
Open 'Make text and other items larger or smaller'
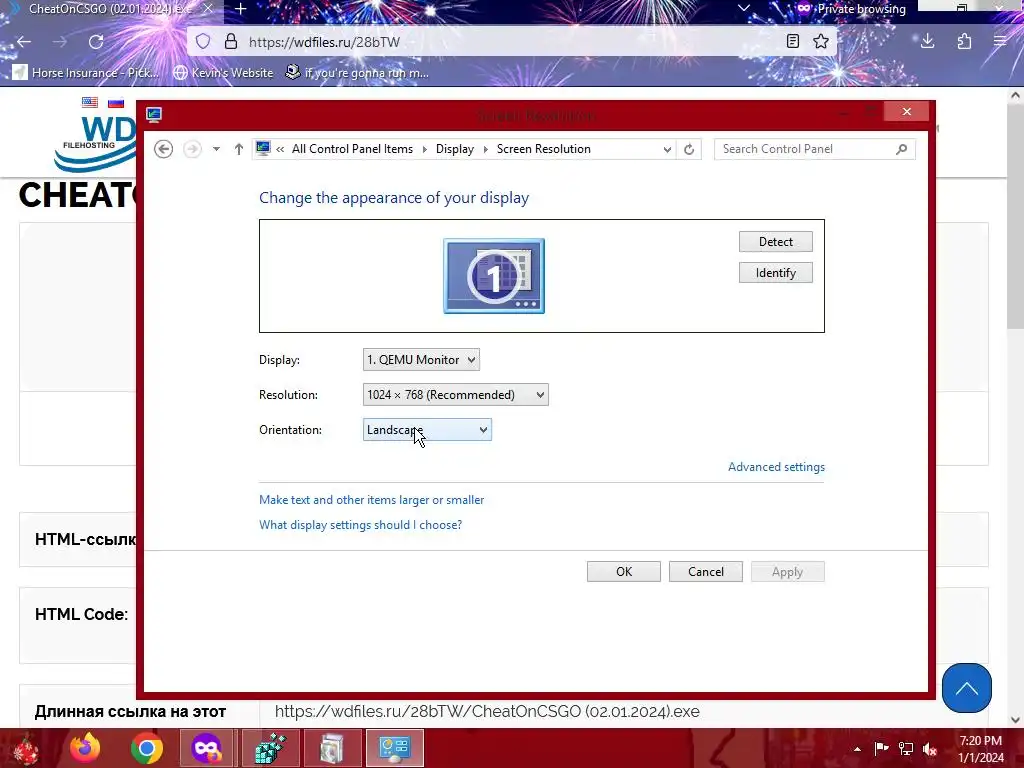[x=372, y=500]
